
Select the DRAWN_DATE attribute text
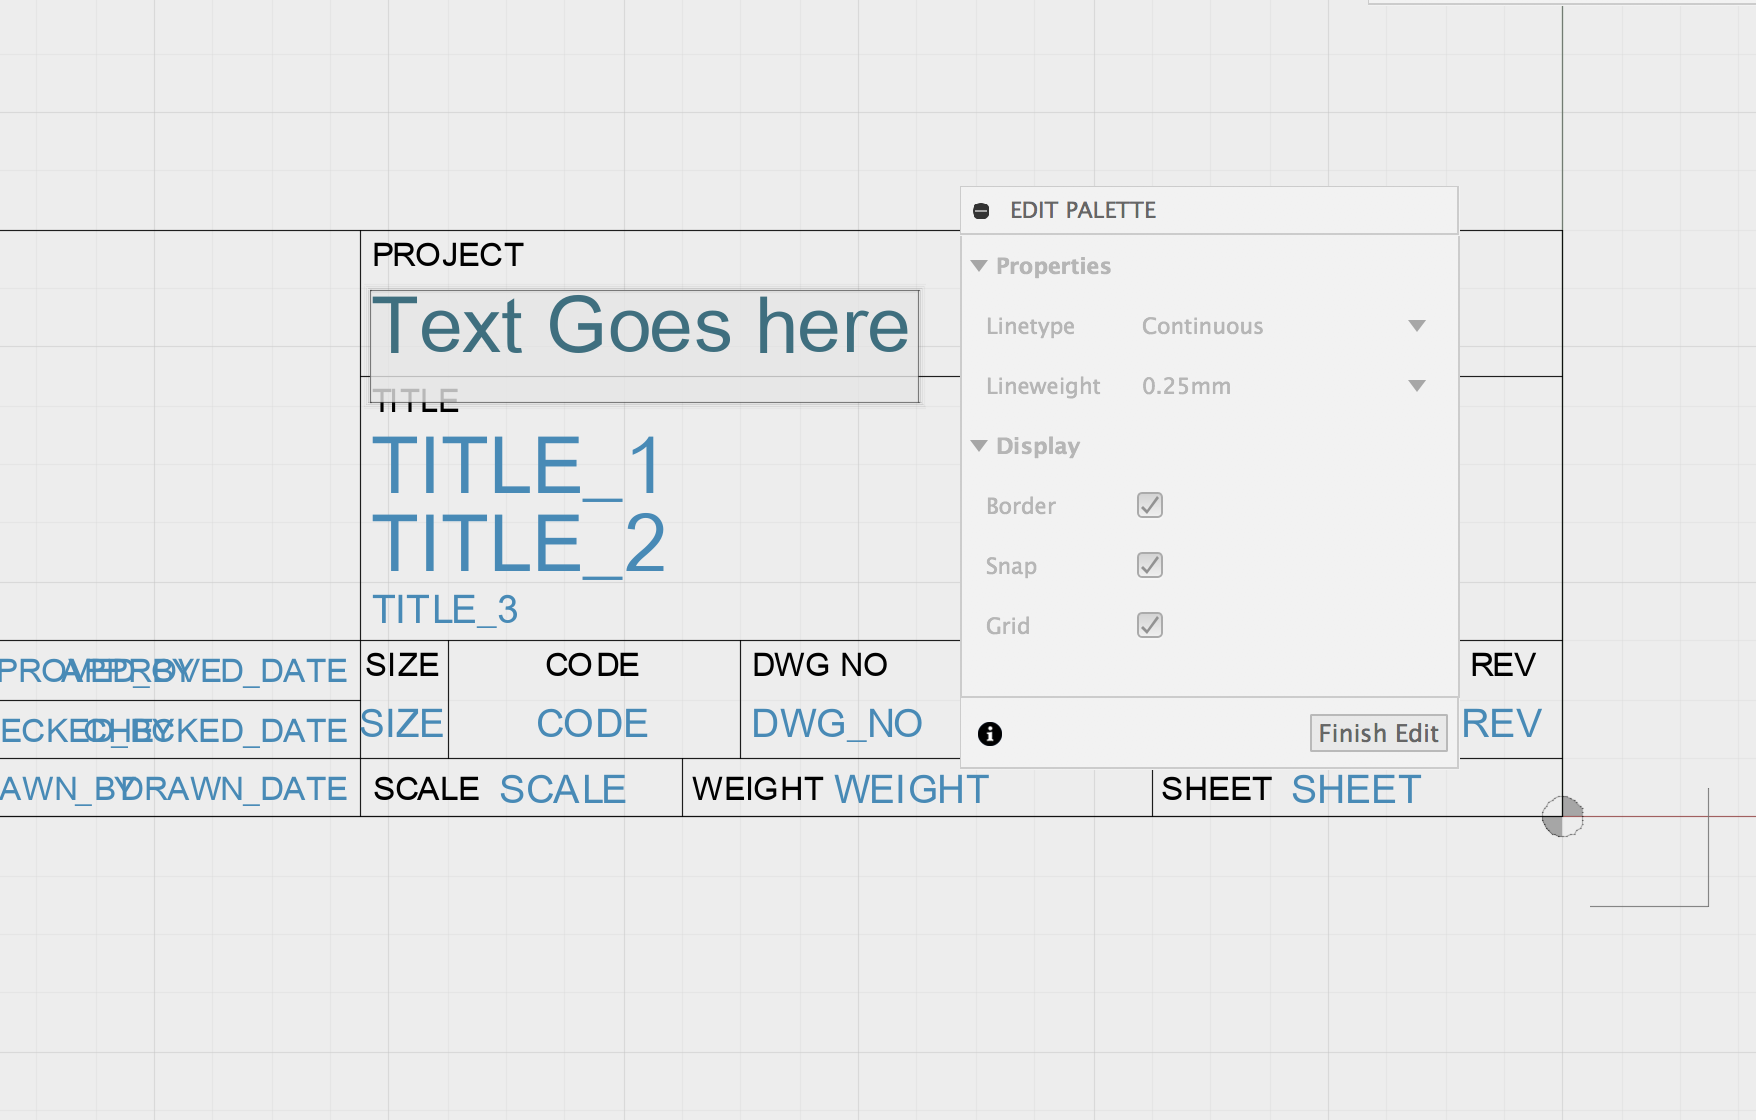235,789
